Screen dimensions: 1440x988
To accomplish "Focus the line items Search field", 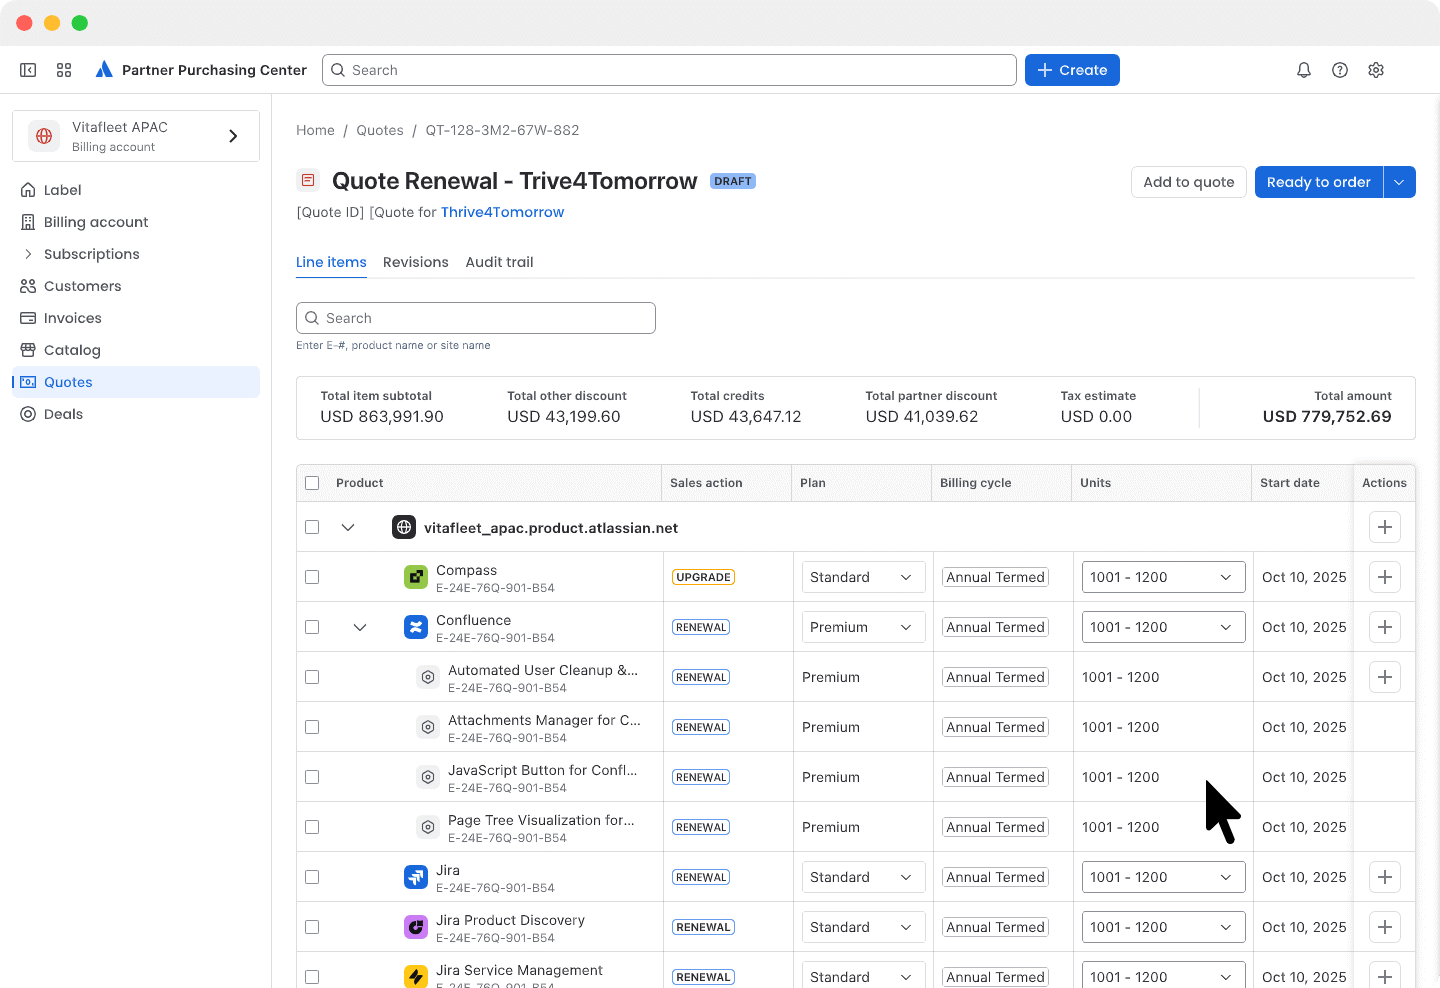I will pyautogui.click(x=476, y=318).
